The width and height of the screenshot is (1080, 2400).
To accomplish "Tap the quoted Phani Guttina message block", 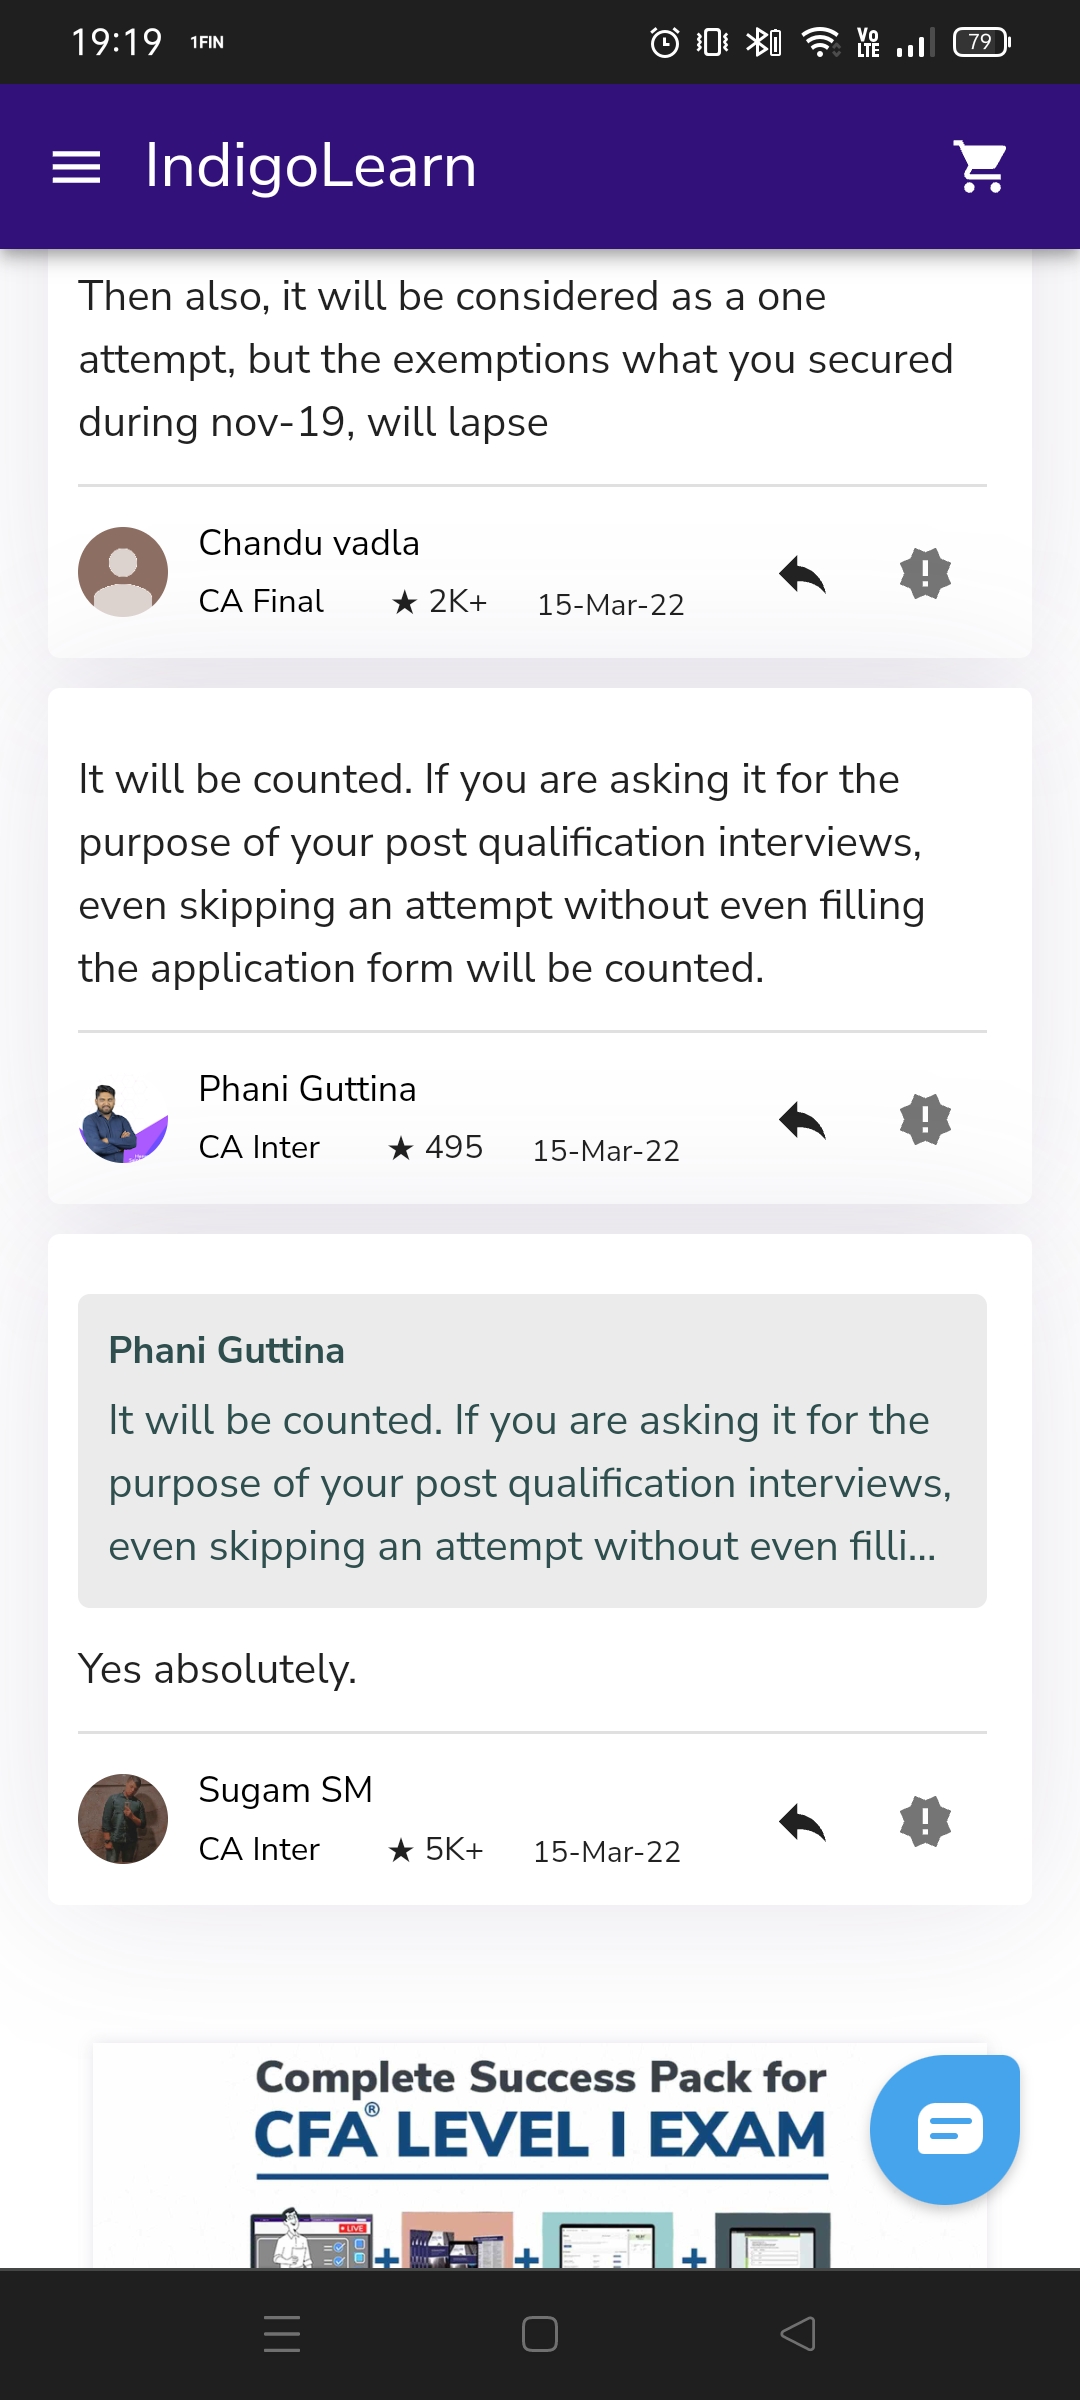I will pos(532,1450).
